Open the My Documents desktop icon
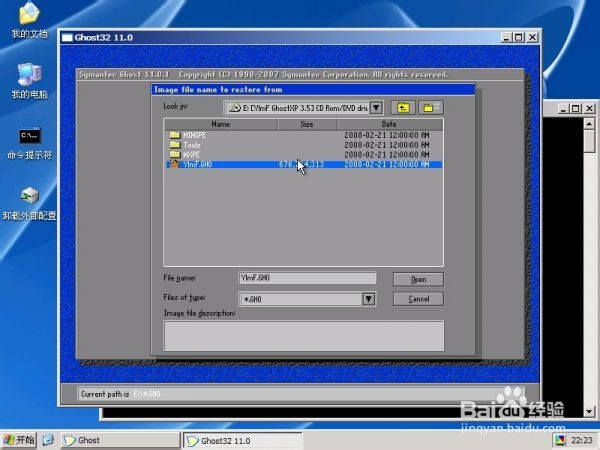Viewport: 600px width, 450px height. (x=29, y=20)
